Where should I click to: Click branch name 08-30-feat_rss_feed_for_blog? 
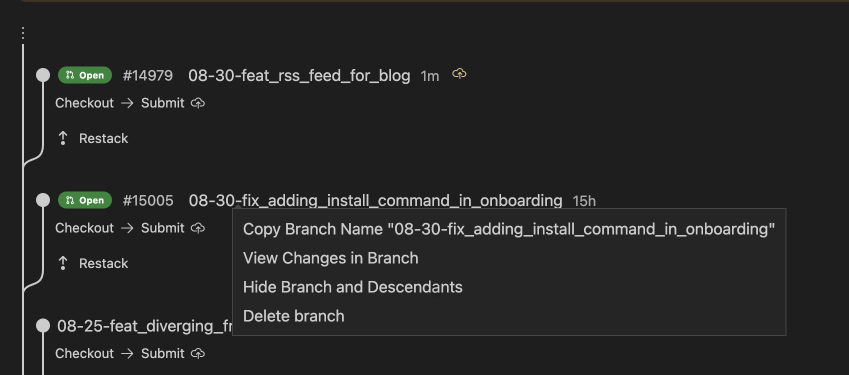(299, 76)
